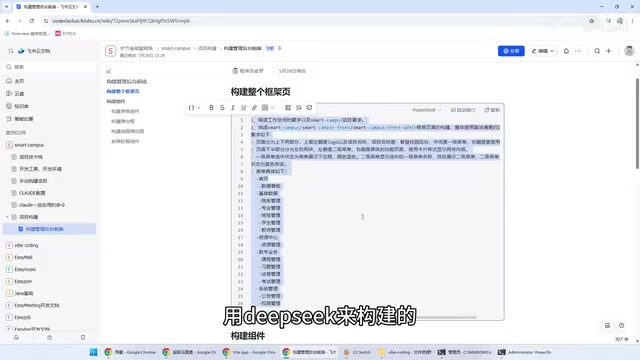The height and width of the screenshot is (360, 640).
Task: Apply underline formatting in floating toolbar
Action: tap(243, 108)
